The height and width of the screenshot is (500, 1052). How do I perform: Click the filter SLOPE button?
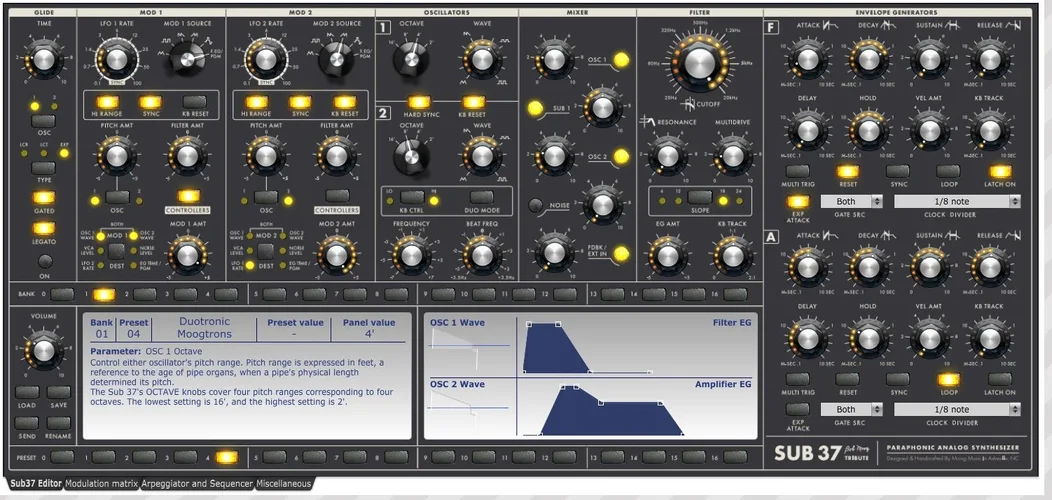coord(699,196)
